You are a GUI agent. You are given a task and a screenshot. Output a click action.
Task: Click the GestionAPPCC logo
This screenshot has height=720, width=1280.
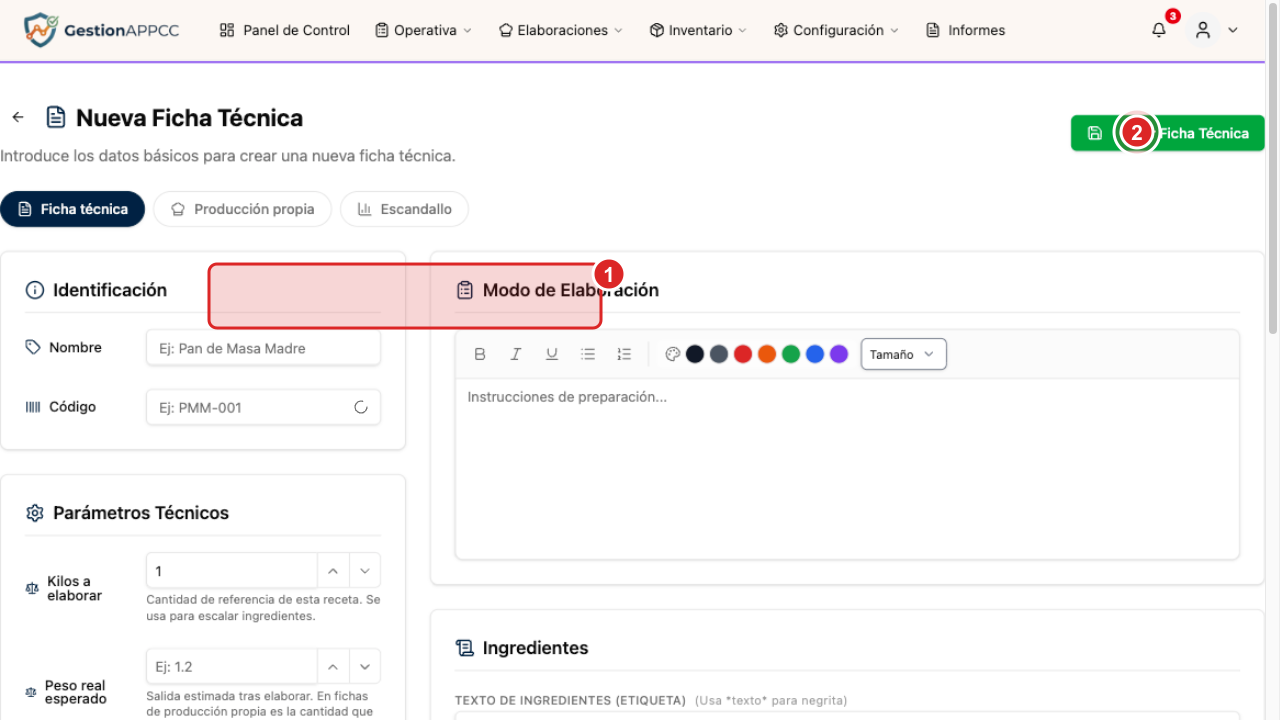101,30
